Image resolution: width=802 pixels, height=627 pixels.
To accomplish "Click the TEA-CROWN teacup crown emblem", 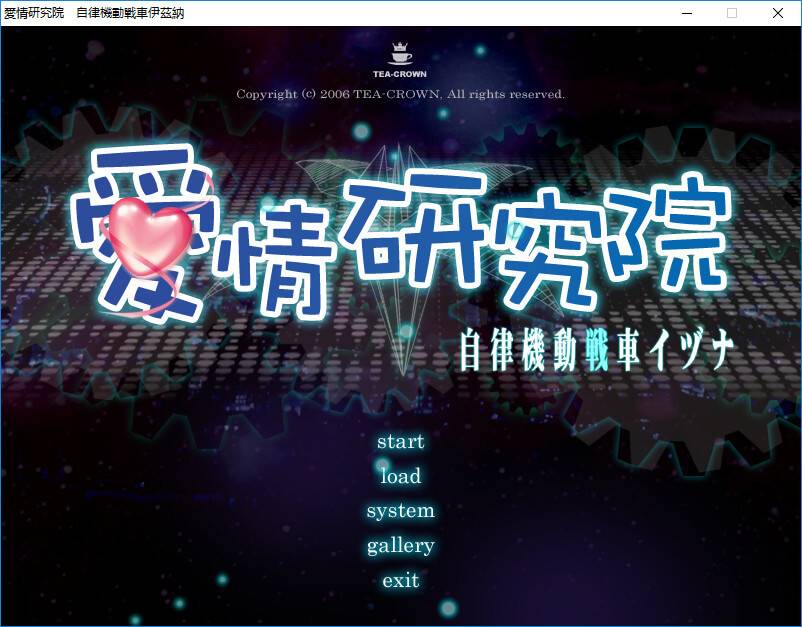I will coord(400,53).
